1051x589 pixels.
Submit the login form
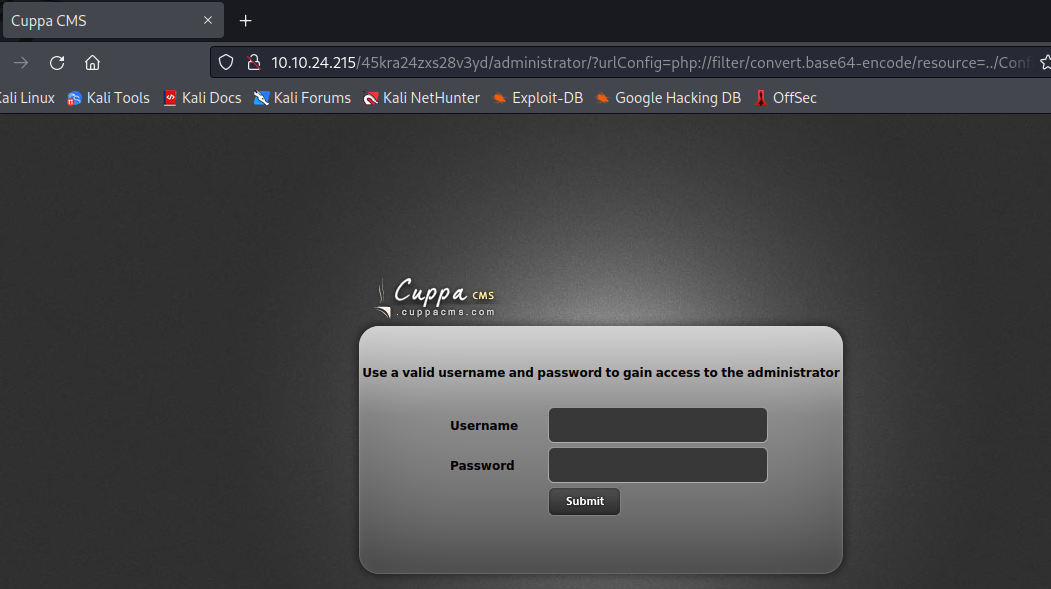[584, 501]
